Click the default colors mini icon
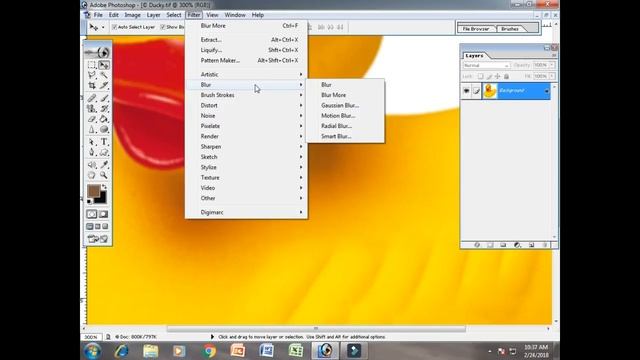Viewport: 640px width, 360px height. [89, 201]
